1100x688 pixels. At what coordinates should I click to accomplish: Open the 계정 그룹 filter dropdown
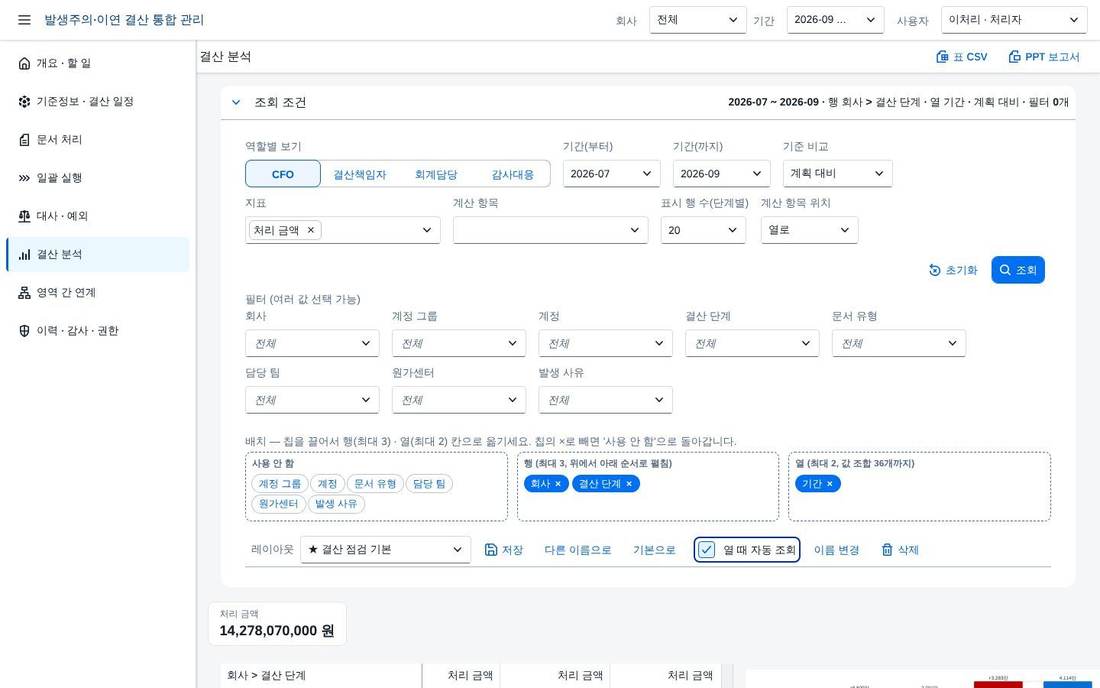tap(459, 344)
